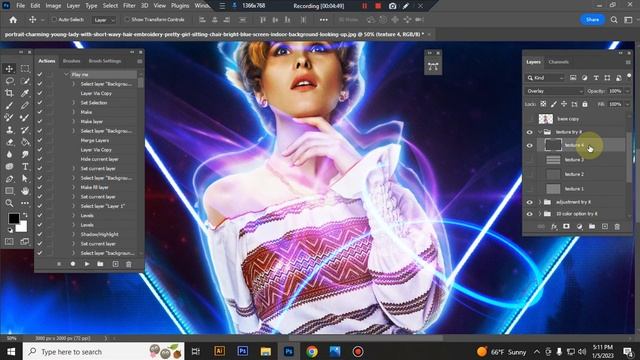This screenshot has height=360, width=640.
Task: Switch to the Brush Settings tab
Action: click(105, 61)
